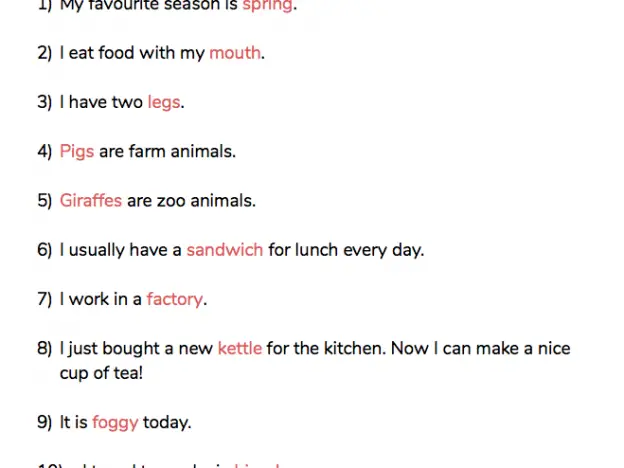Click the text 'for lunch every day'
The height and width of the screenshot is (468, 624).
(345, 250)
